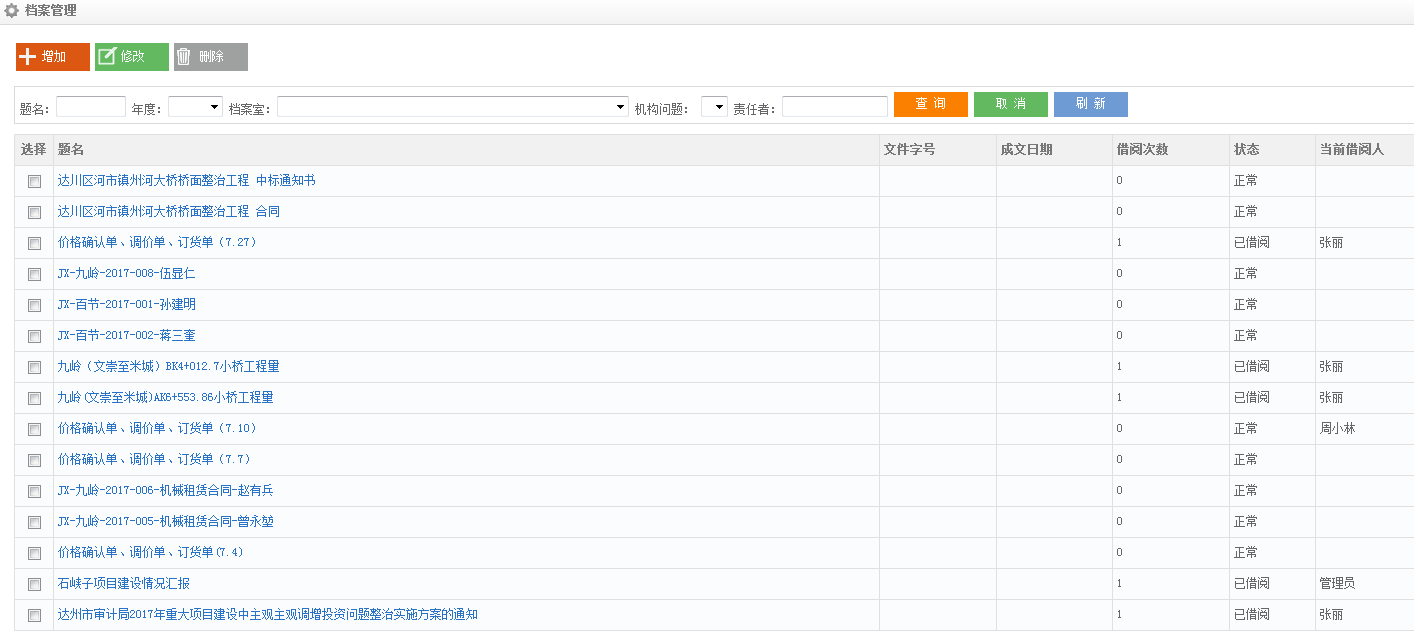Open the 机构问题 dropdown
The height and width of the screenshot is (637, 1414).
pos(714,107)
